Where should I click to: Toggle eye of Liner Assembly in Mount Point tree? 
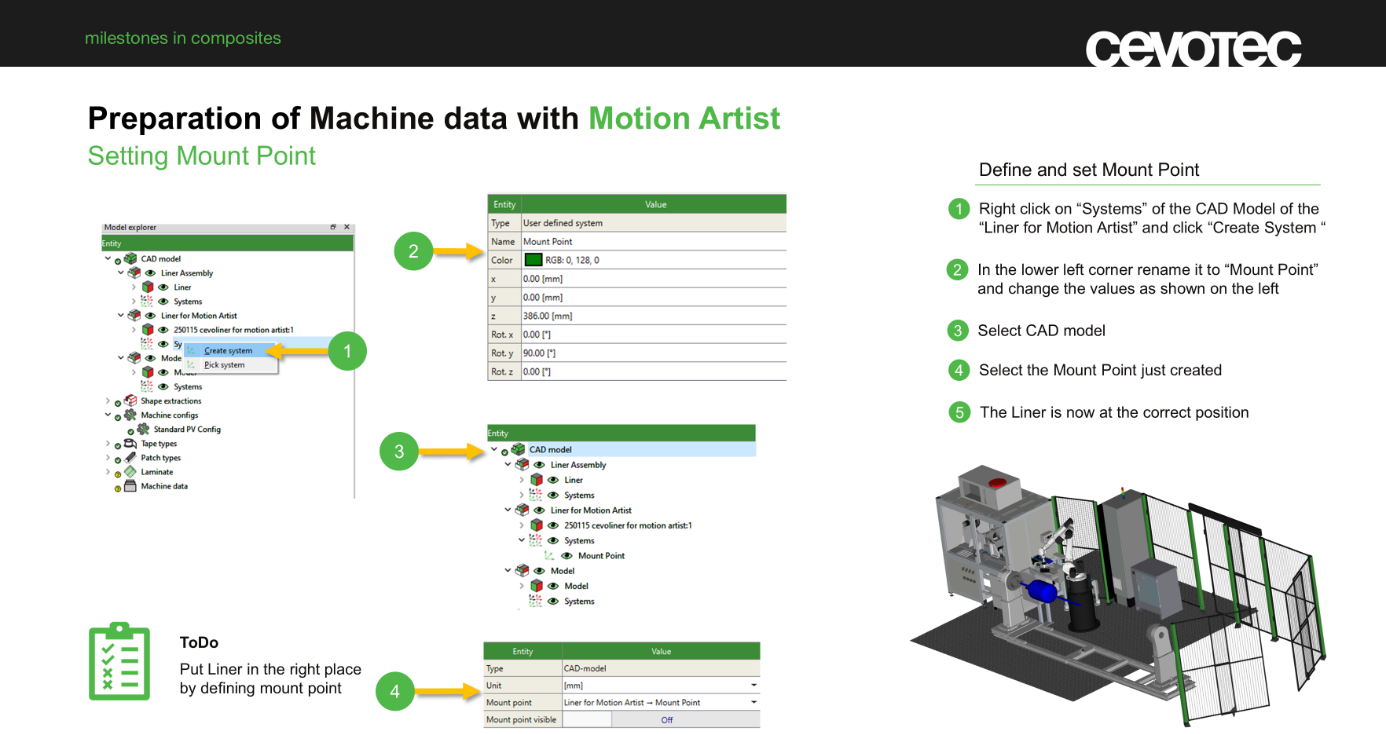(539, 465)
